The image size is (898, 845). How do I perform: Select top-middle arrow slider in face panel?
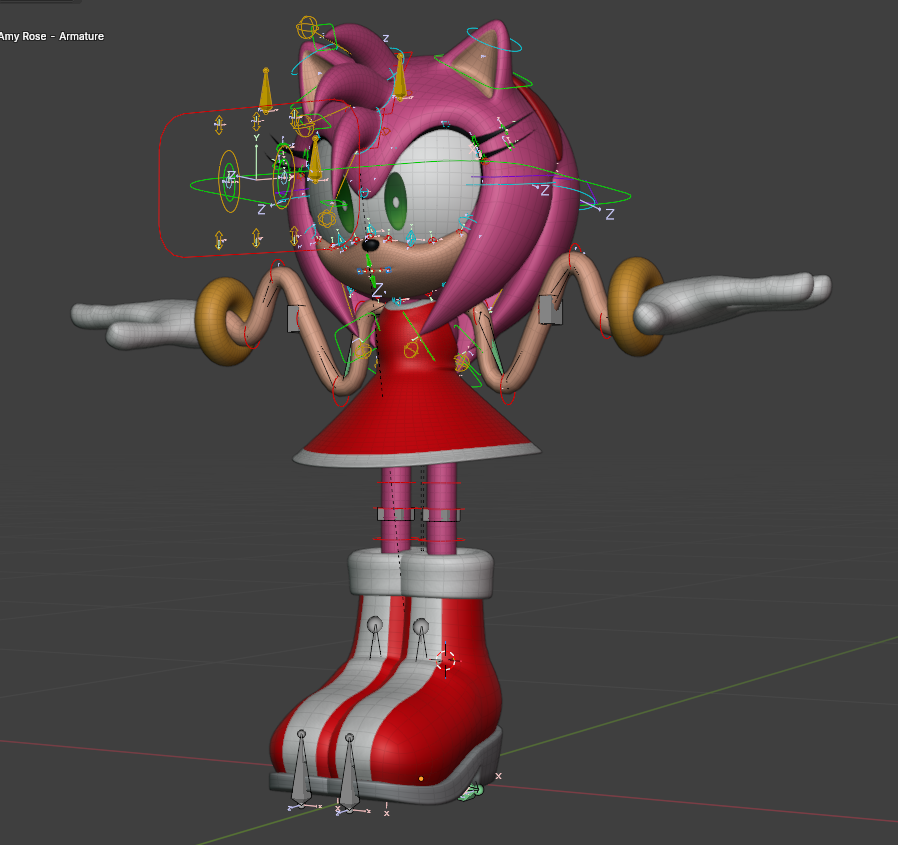coord(256,121)
